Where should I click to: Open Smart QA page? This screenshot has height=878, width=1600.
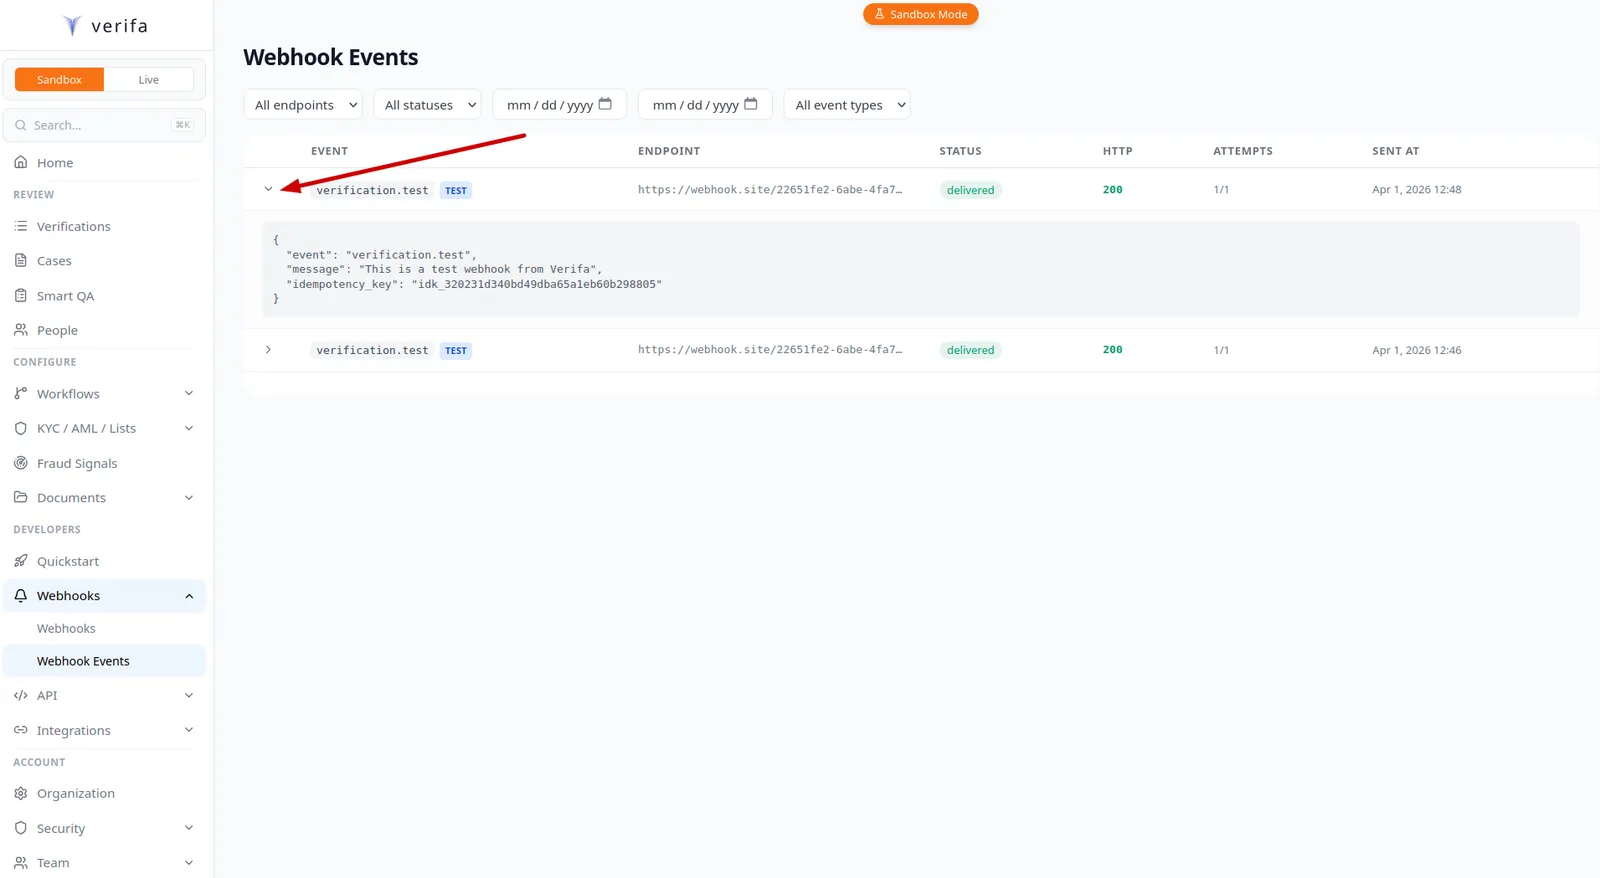104,295
